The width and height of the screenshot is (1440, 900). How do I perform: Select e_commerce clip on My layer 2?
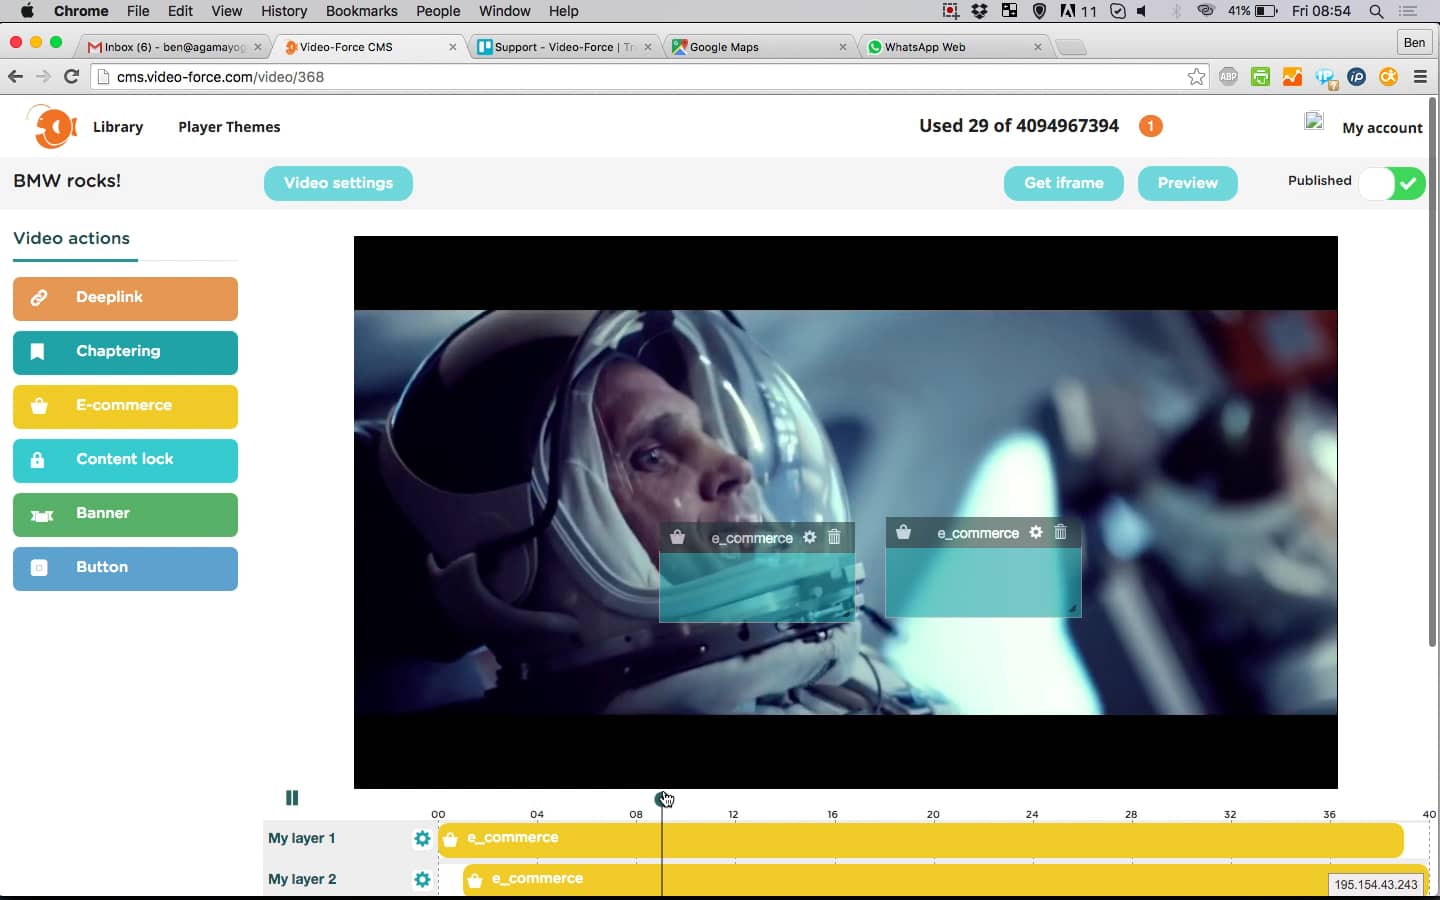point(945,880)
